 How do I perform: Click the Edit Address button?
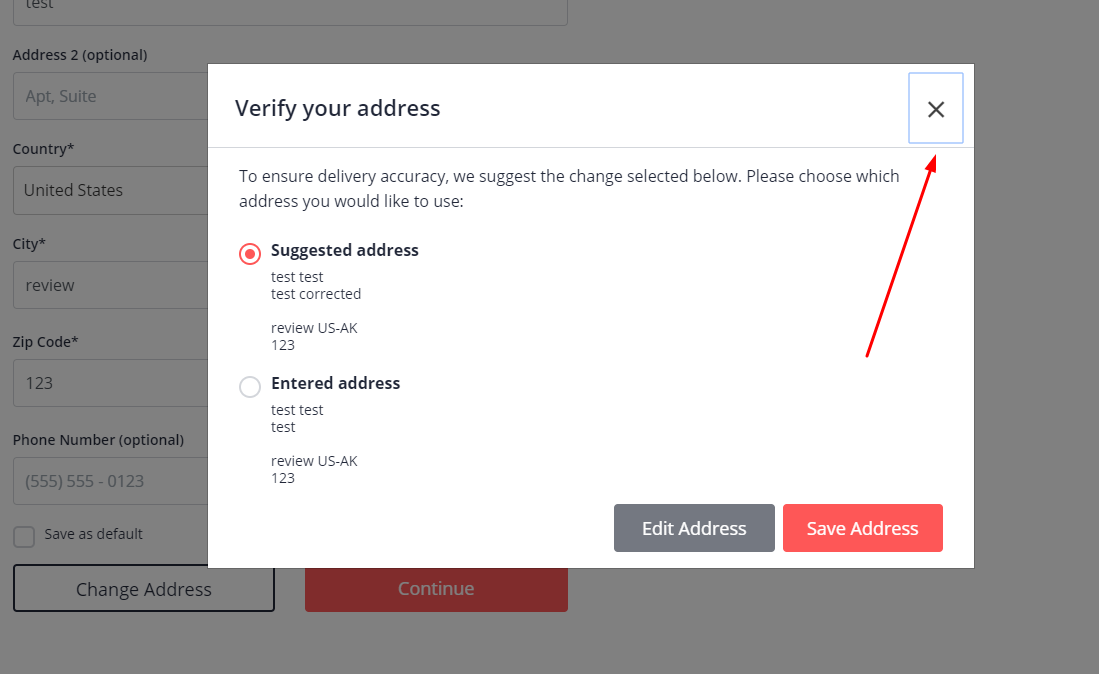coord(694,527)
